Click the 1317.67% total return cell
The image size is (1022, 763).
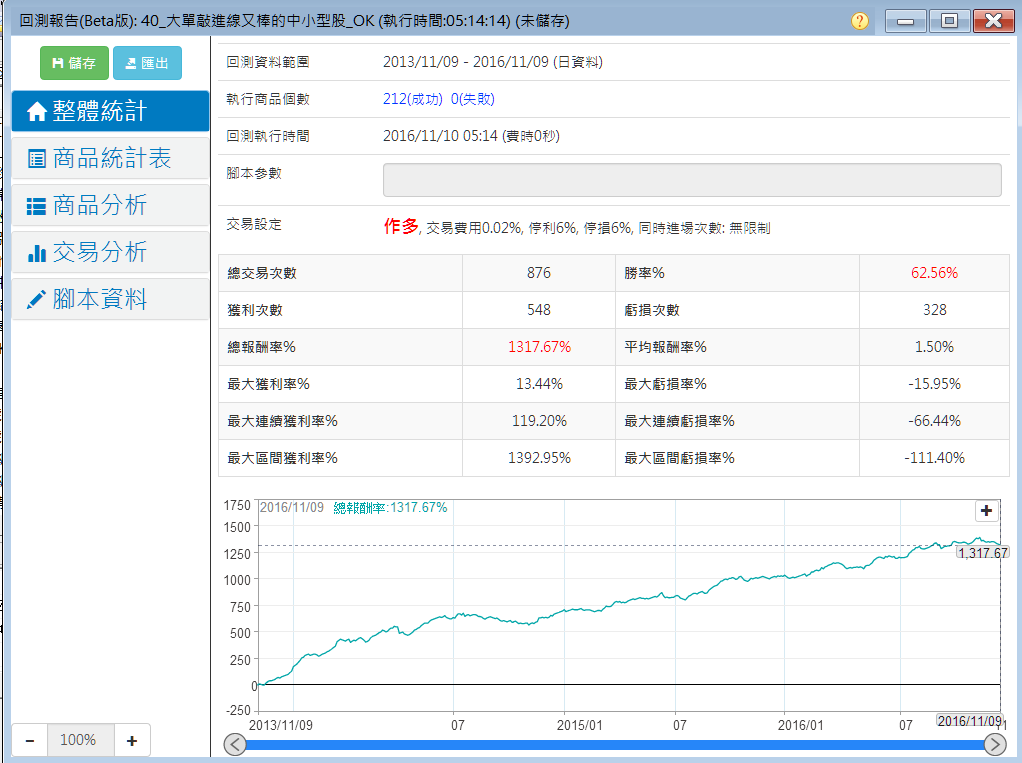point(538,347)
